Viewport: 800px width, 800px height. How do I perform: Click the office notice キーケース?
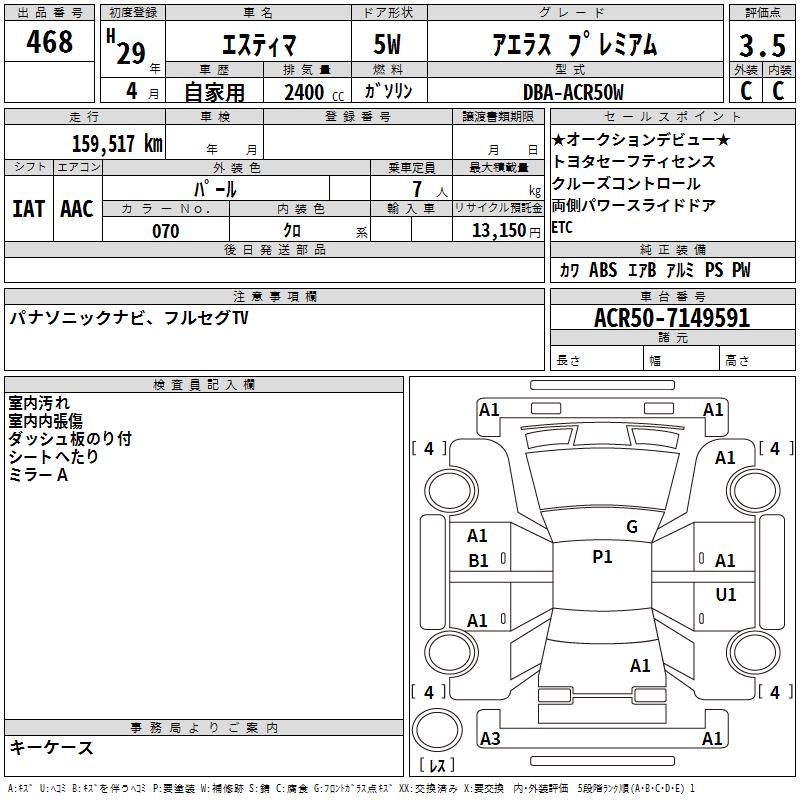point(51,748)
